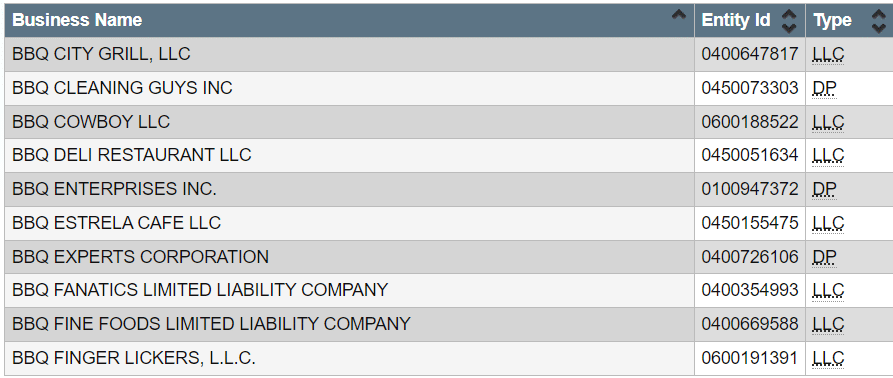Viewport: 893px width, 378px height.
Task: Select DP type abbreviation for BBQ ENTERPRISES
Action: click(x=825, y=189)
